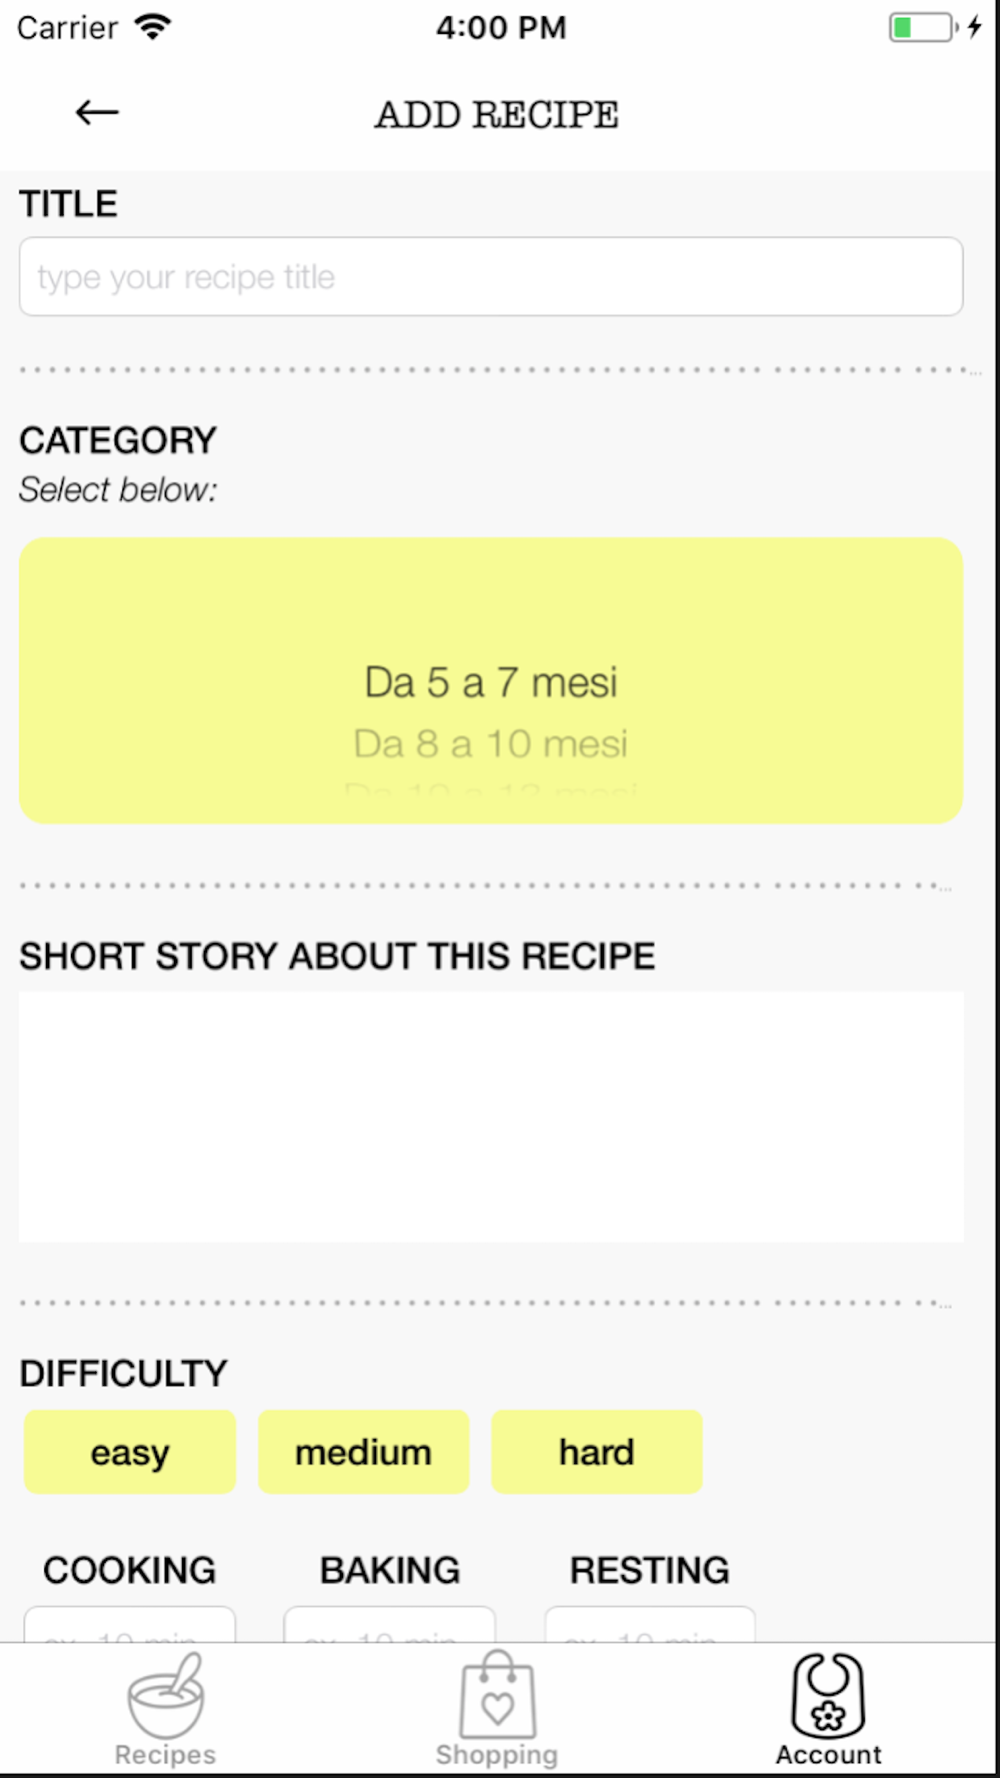
Task: Focus the Baking time field
Action: (390, 1625)
